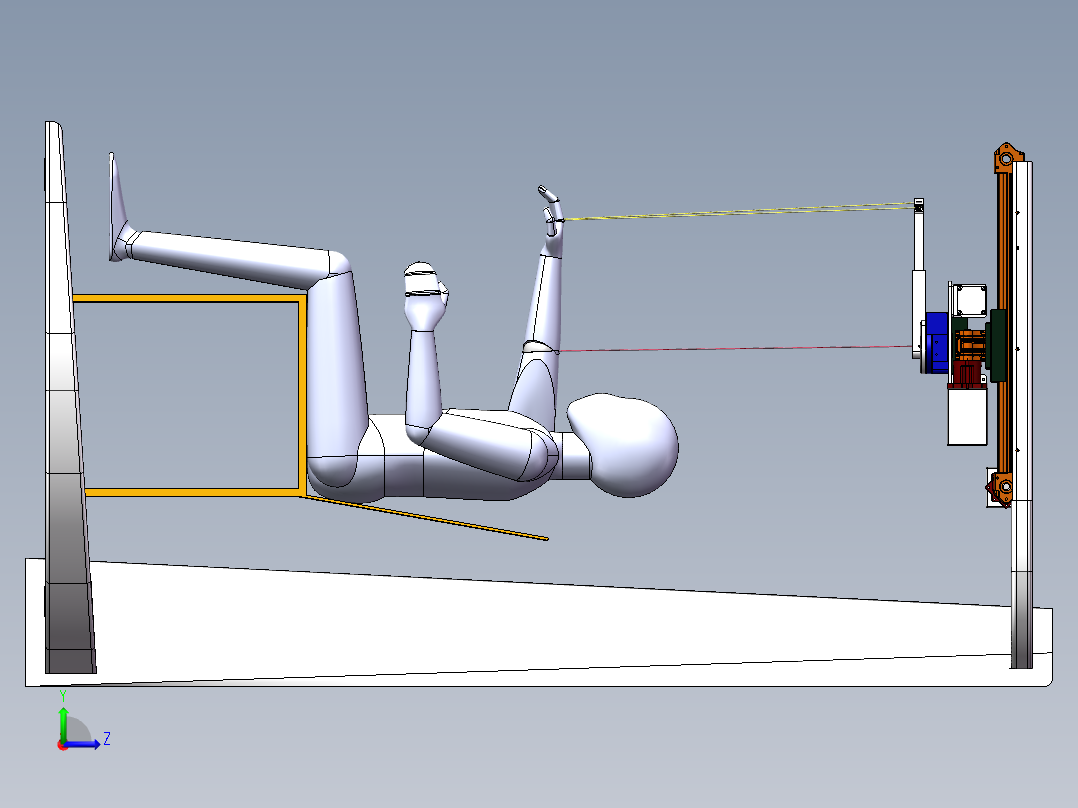This screenshot has width=1078, height=808.
Task: Select the dark green carriage plate
Action: 997,345
